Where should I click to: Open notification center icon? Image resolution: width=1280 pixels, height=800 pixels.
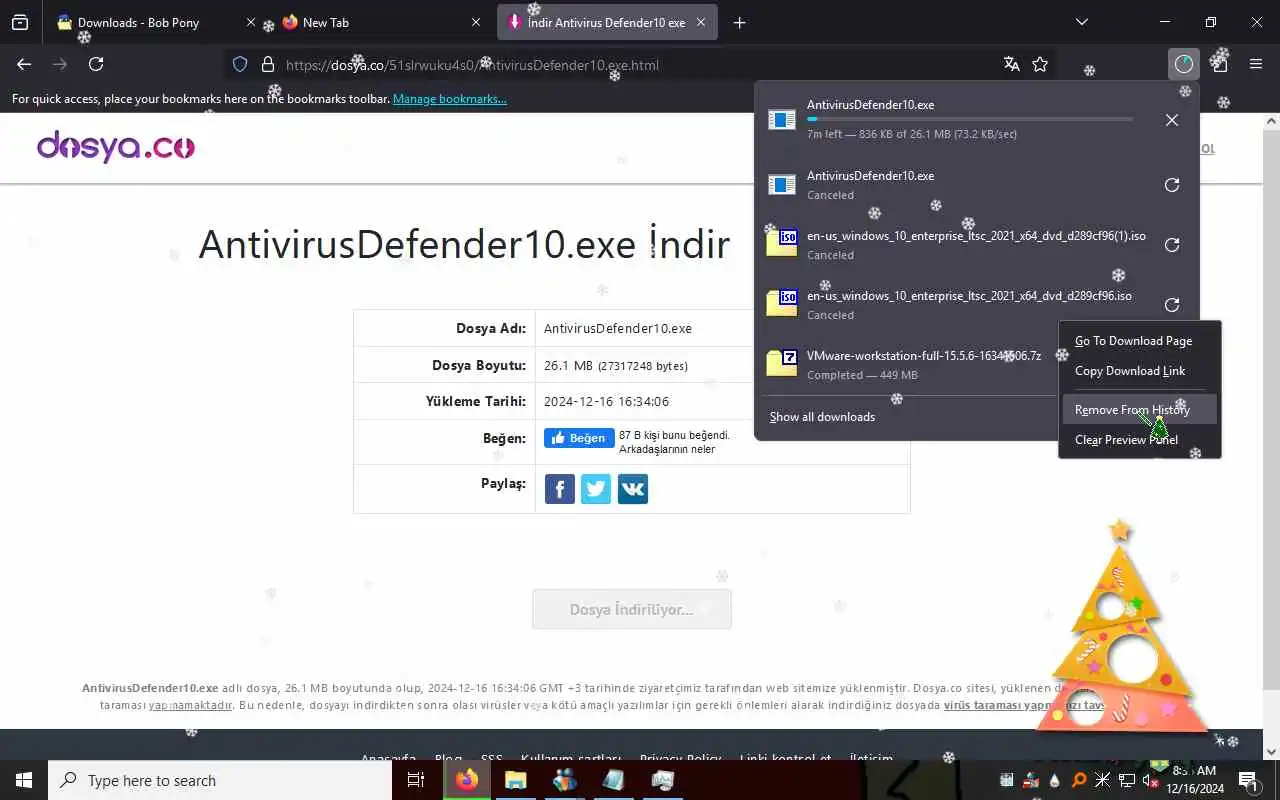pyautogui.click(x=1248, y=780)
